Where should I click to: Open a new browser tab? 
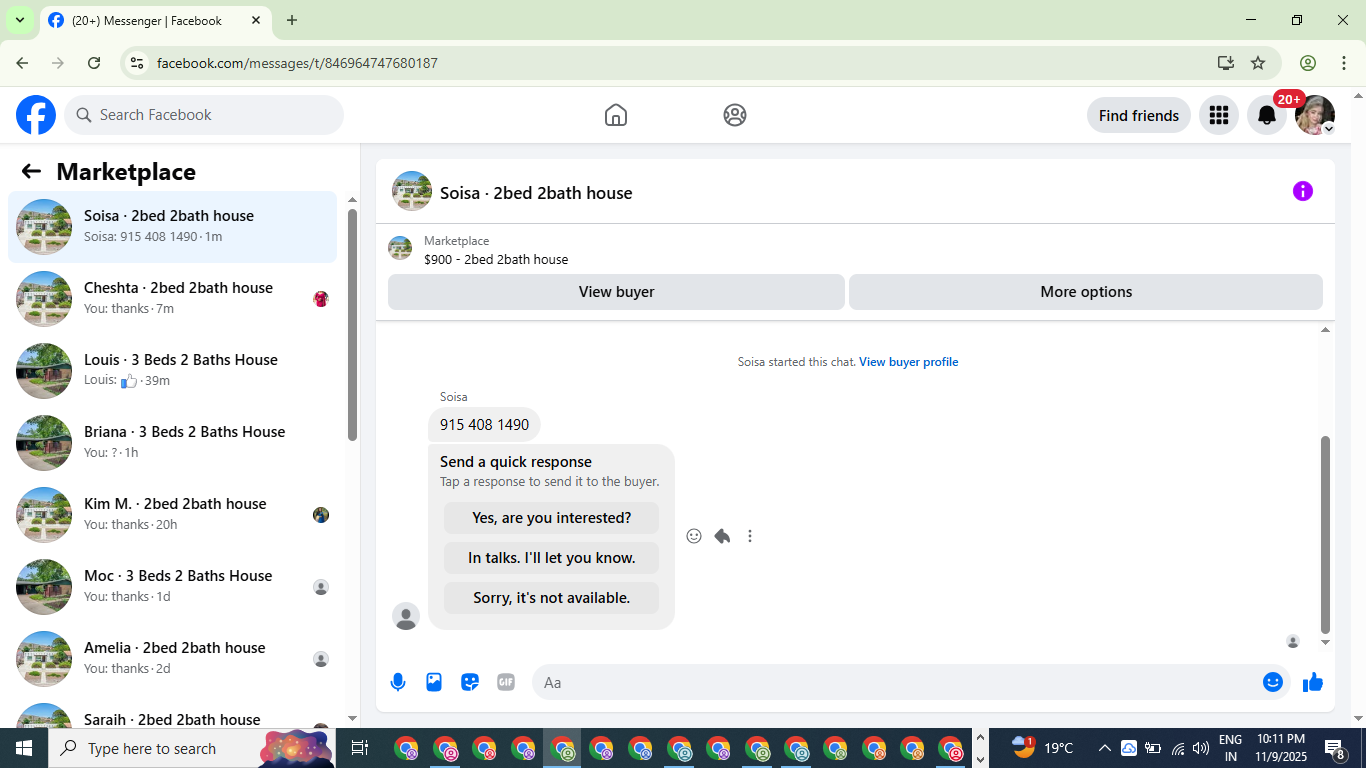pos(292,20)
